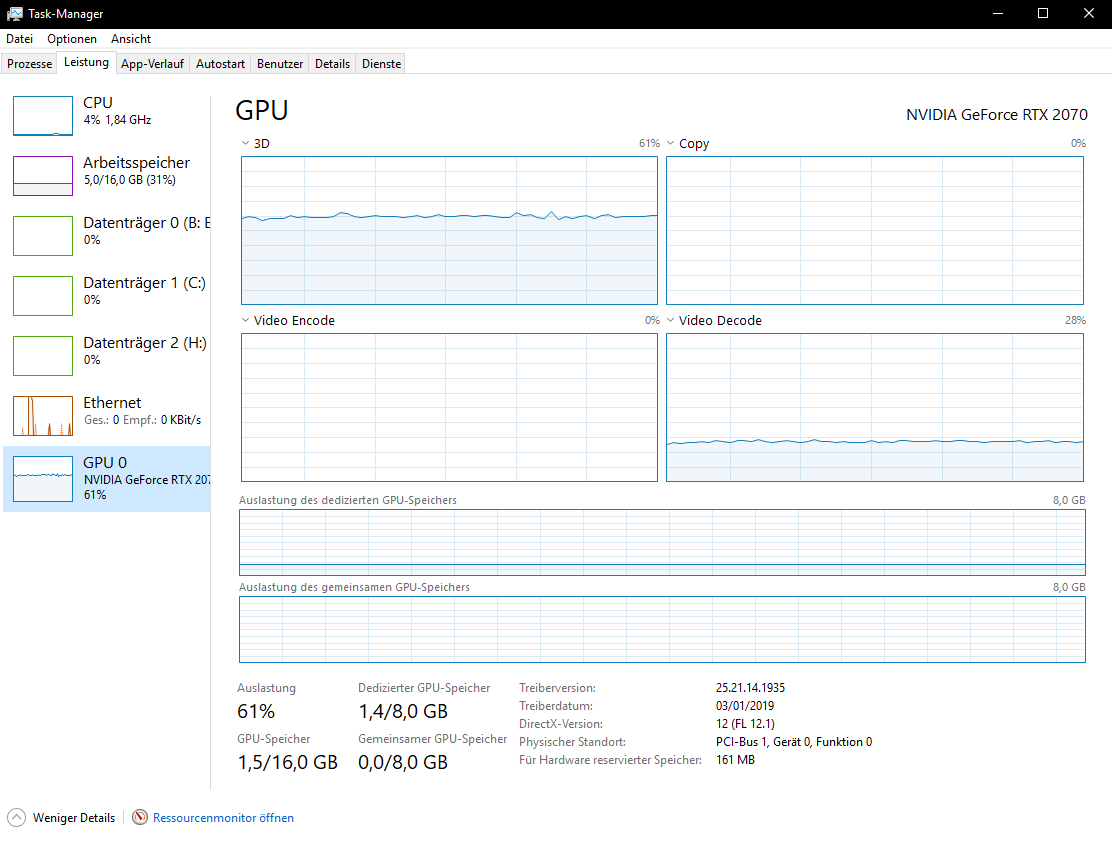Screen dimensions: 1112x842
Task: Click the NVIDIA GeForce RTX 2070 heading
Action: coord(996,115)
